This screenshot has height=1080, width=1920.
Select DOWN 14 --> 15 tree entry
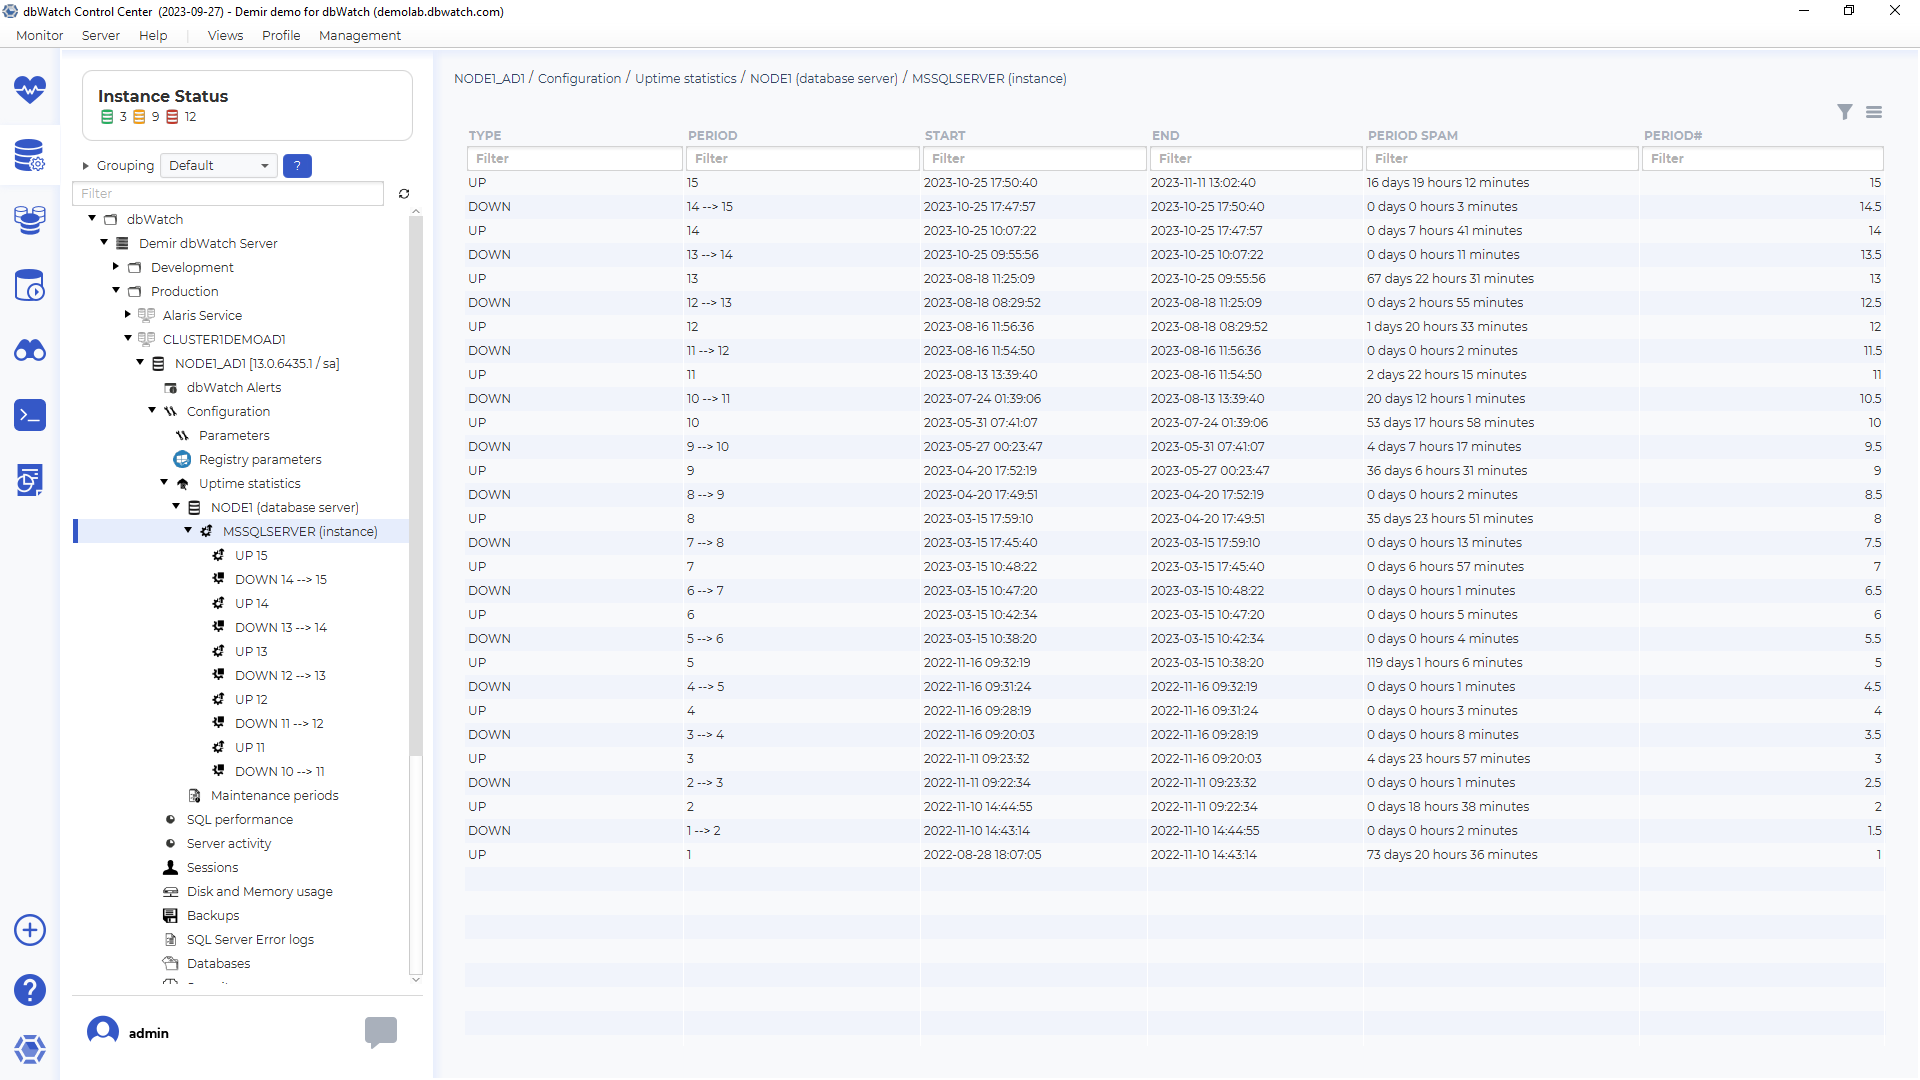281,580
